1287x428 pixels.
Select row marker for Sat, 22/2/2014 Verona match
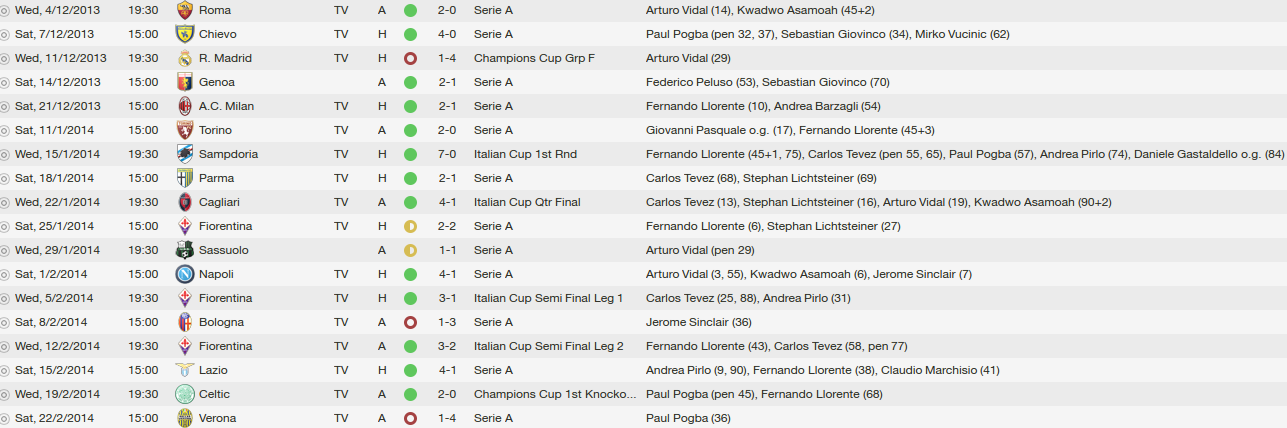point(4,418)
